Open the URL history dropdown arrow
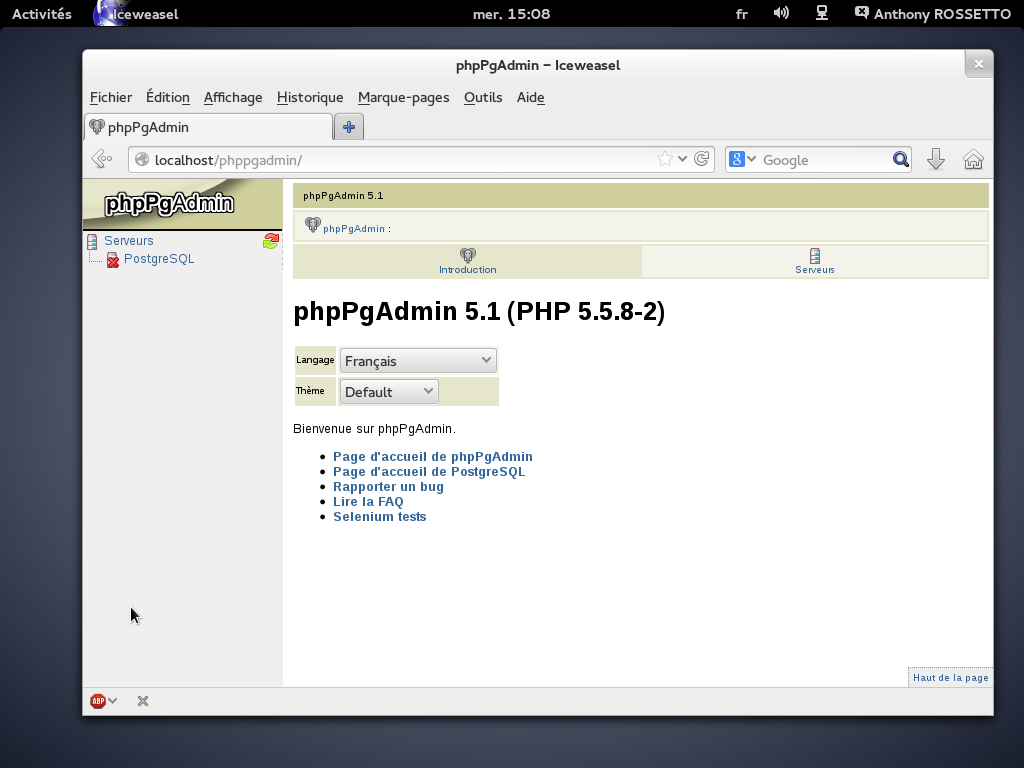The image size is (1024, 768). (x=682, y=159)
